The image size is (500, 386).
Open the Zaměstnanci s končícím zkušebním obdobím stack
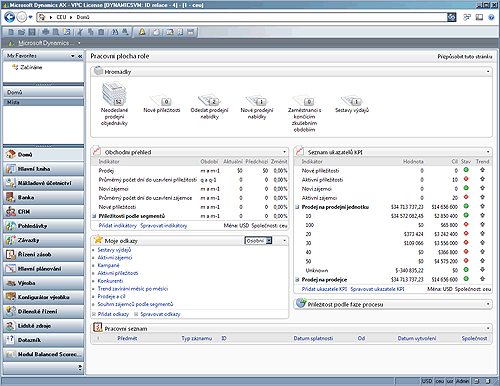point(304,113)
